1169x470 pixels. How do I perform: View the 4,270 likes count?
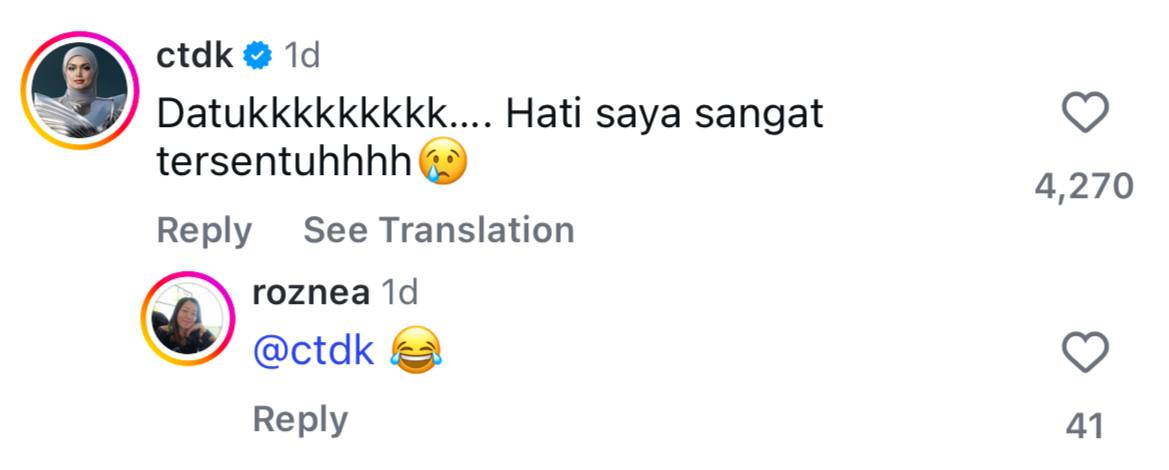pos(1083,185)
